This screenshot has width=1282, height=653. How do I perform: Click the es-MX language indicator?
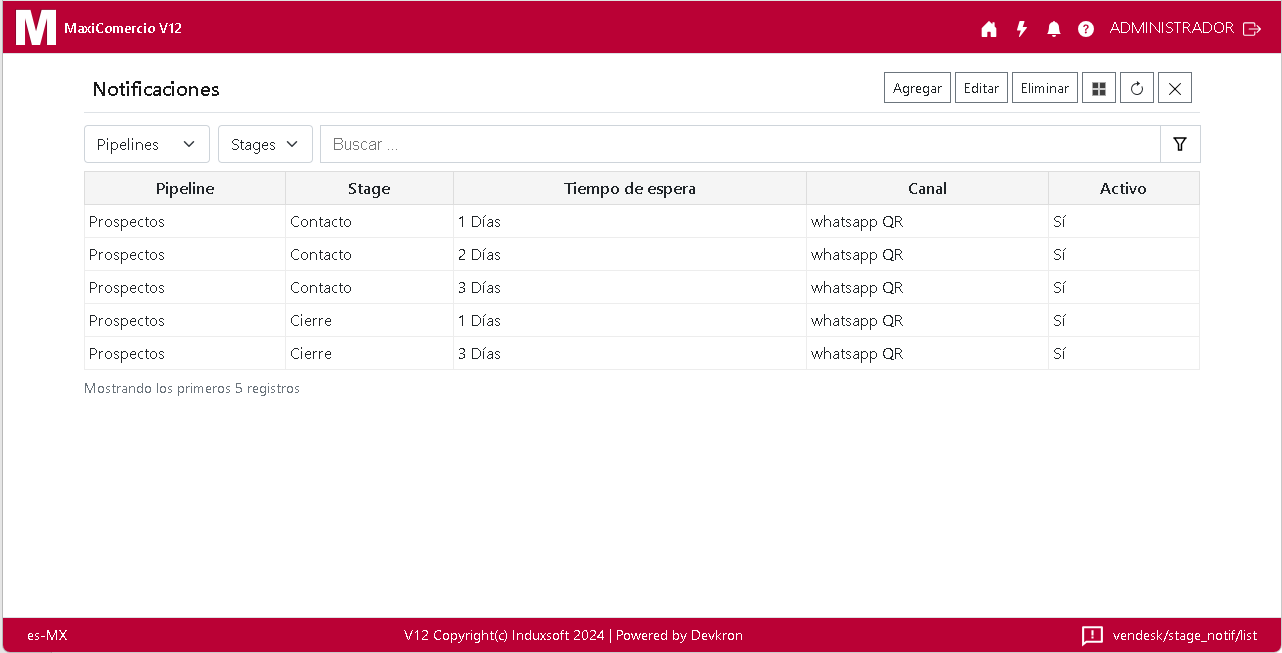47,635
